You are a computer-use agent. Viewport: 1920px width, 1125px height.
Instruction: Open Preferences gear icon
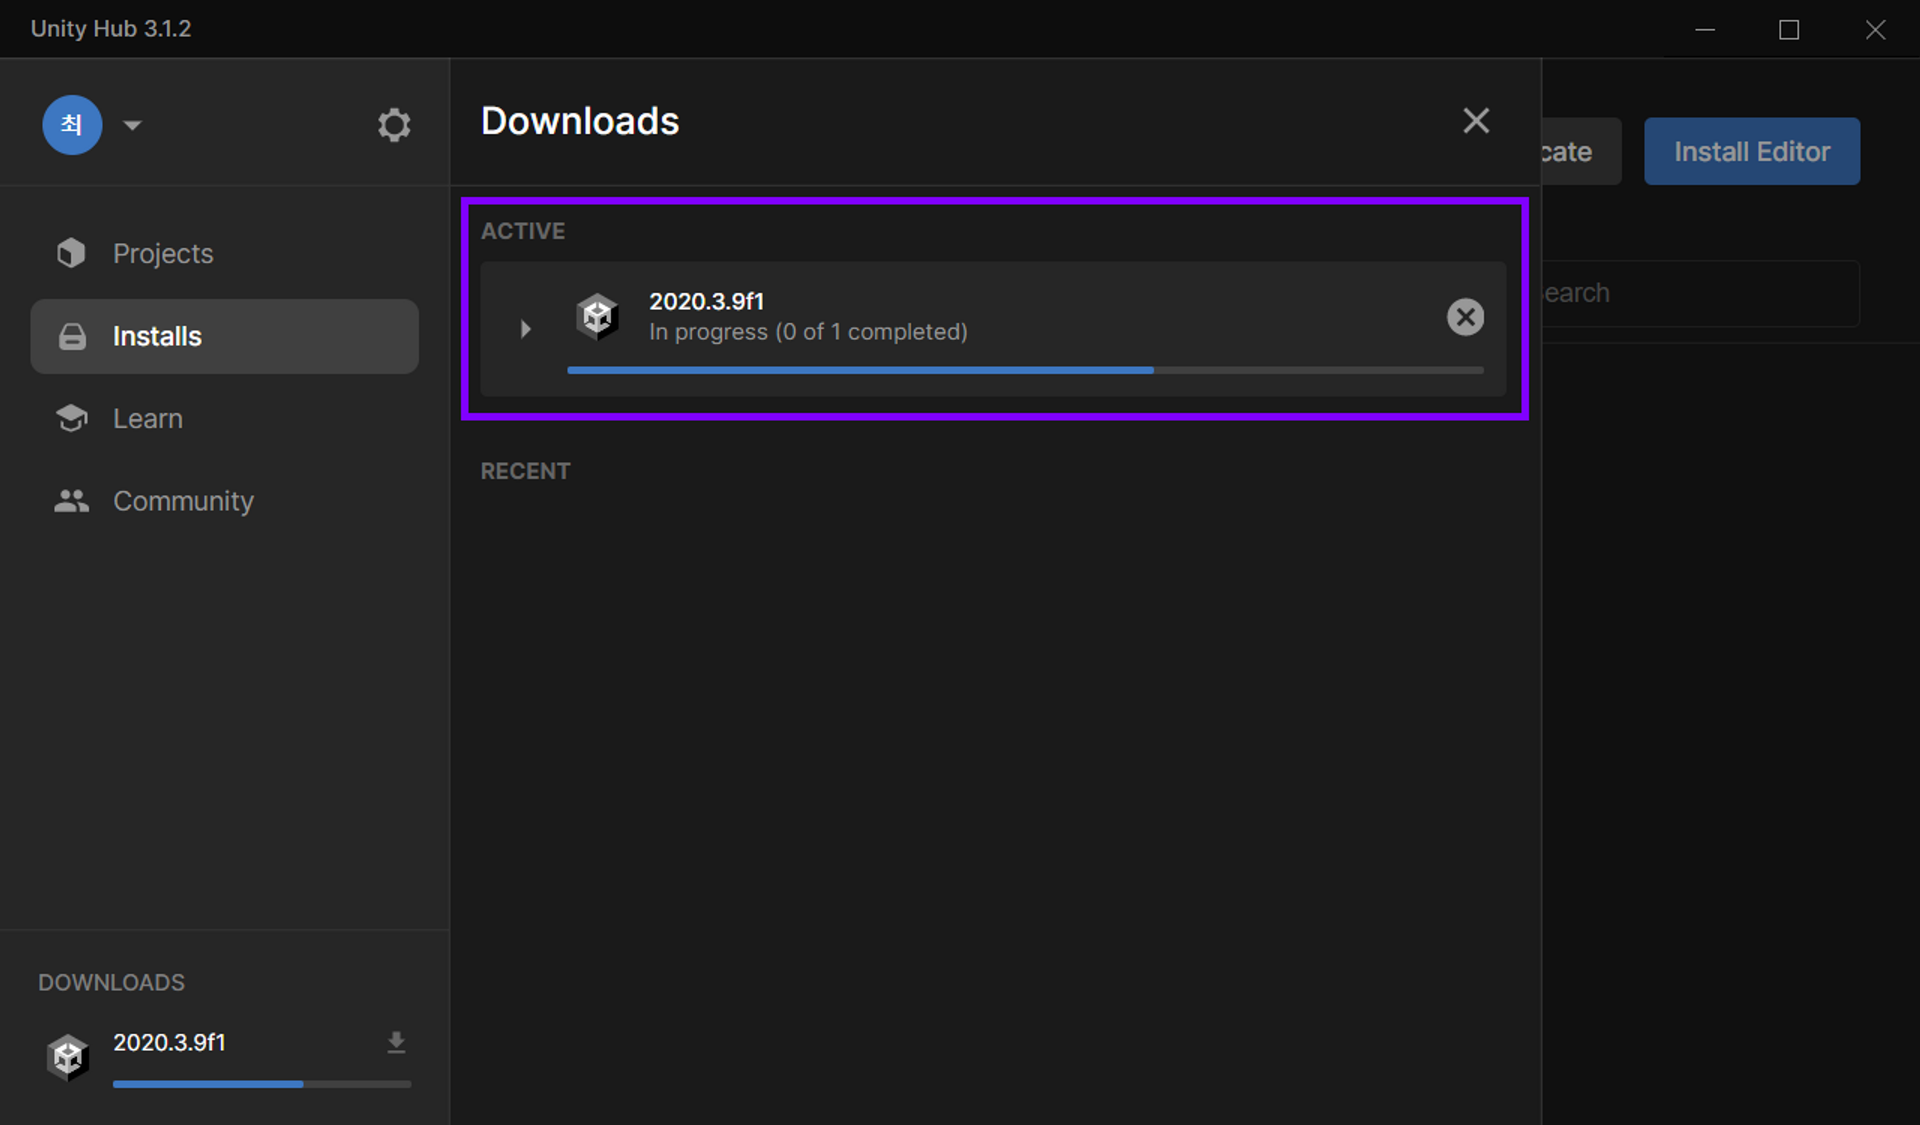(394, 125)
